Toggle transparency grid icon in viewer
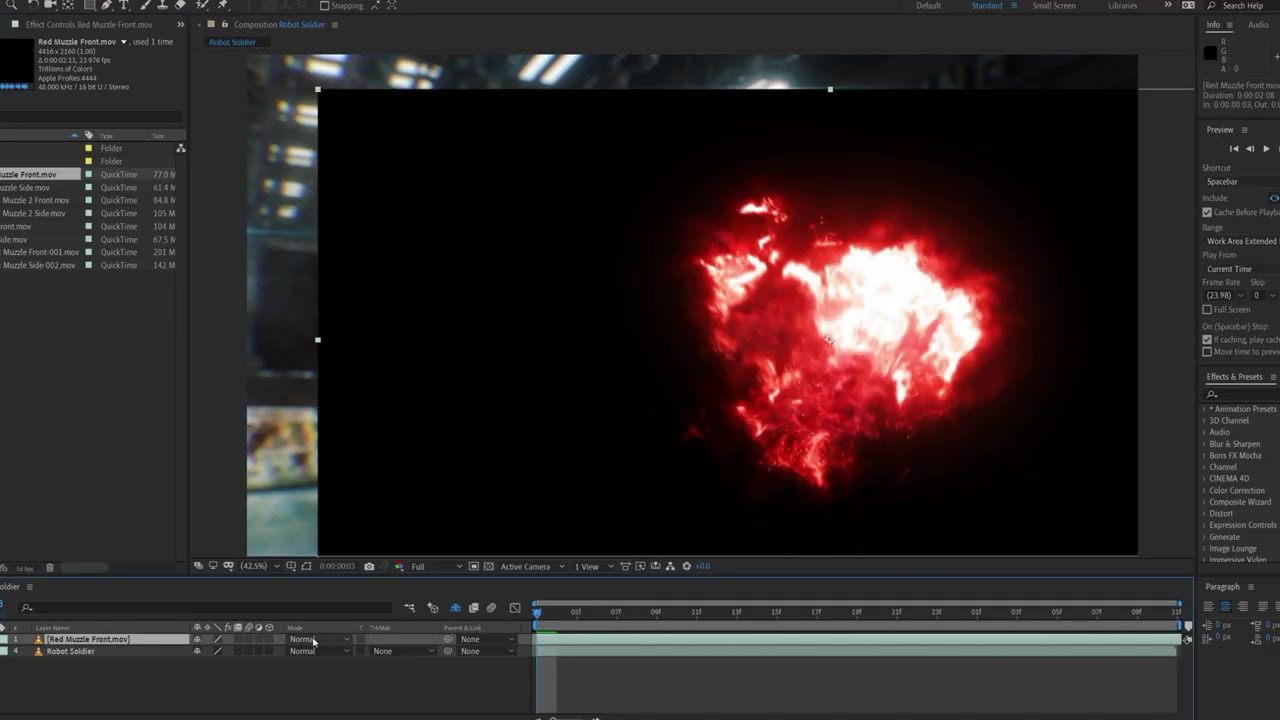1280x720 pixels. click(x=488, y=566)
